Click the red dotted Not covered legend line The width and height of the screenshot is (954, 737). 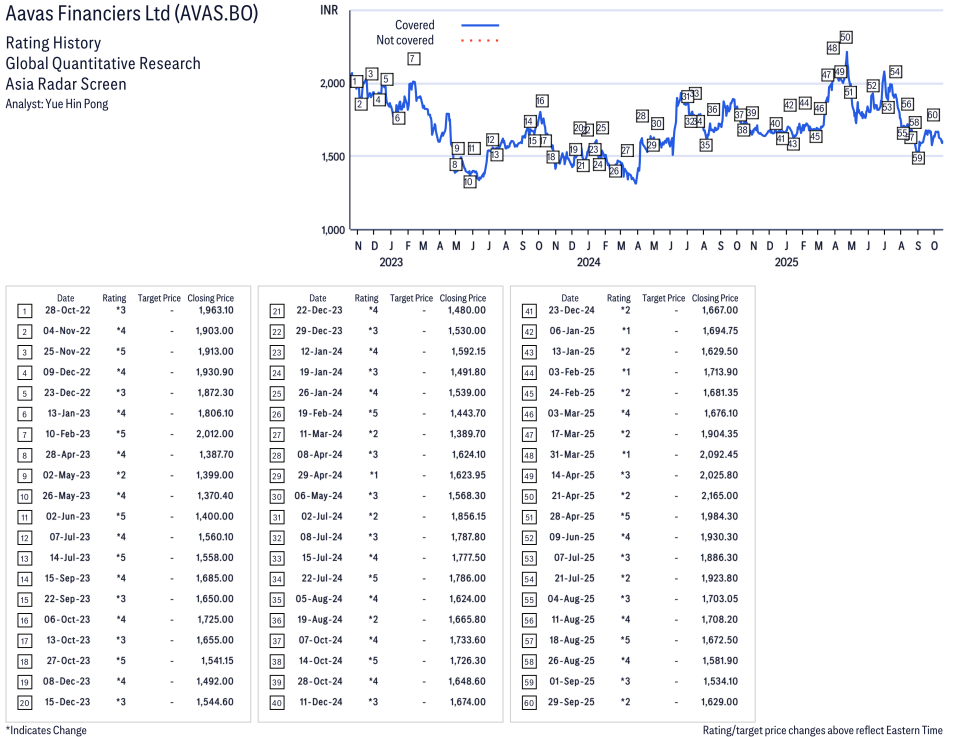[x=480, y=41]
